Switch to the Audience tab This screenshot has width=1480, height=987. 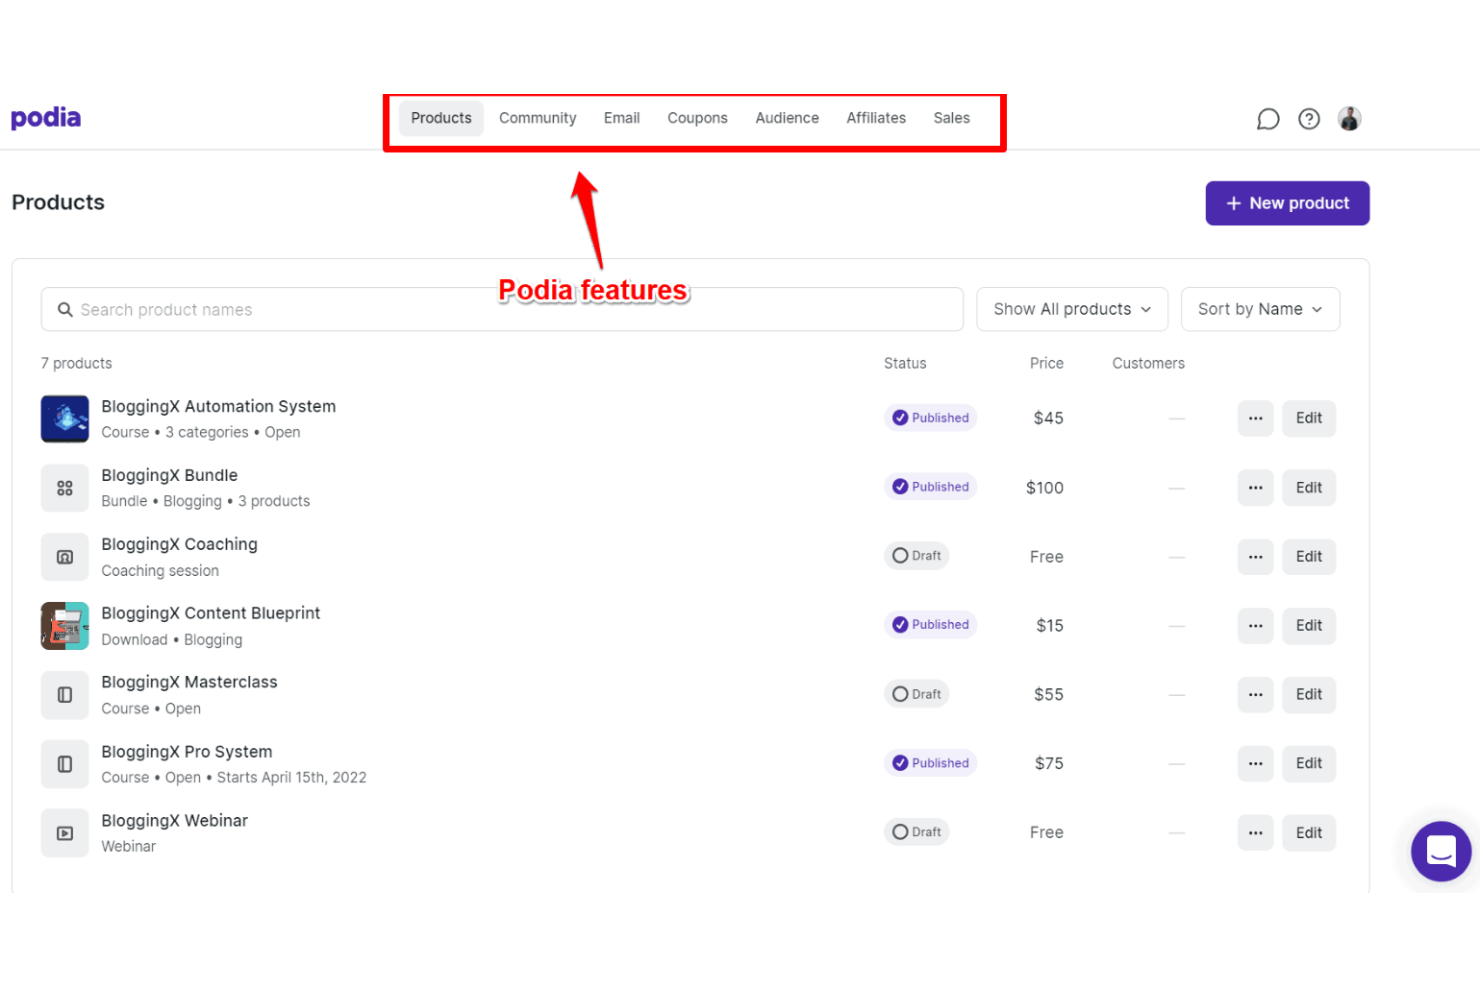(x=787, y=118)
